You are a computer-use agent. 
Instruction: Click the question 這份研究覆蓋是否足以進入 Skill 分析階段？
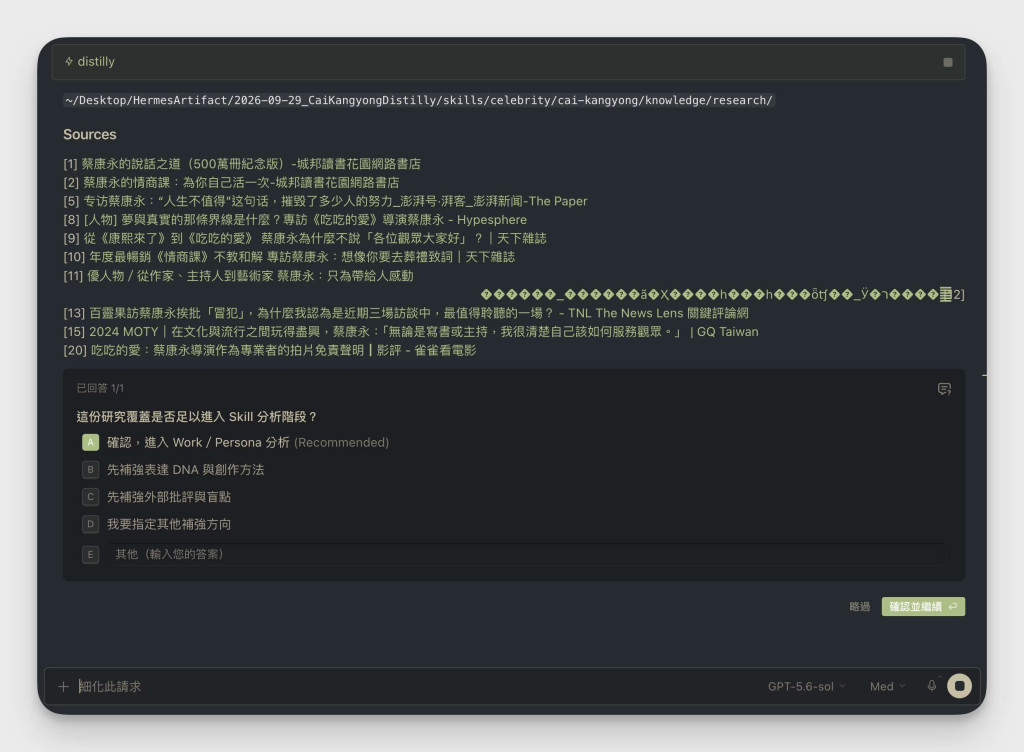pos(196,417)
